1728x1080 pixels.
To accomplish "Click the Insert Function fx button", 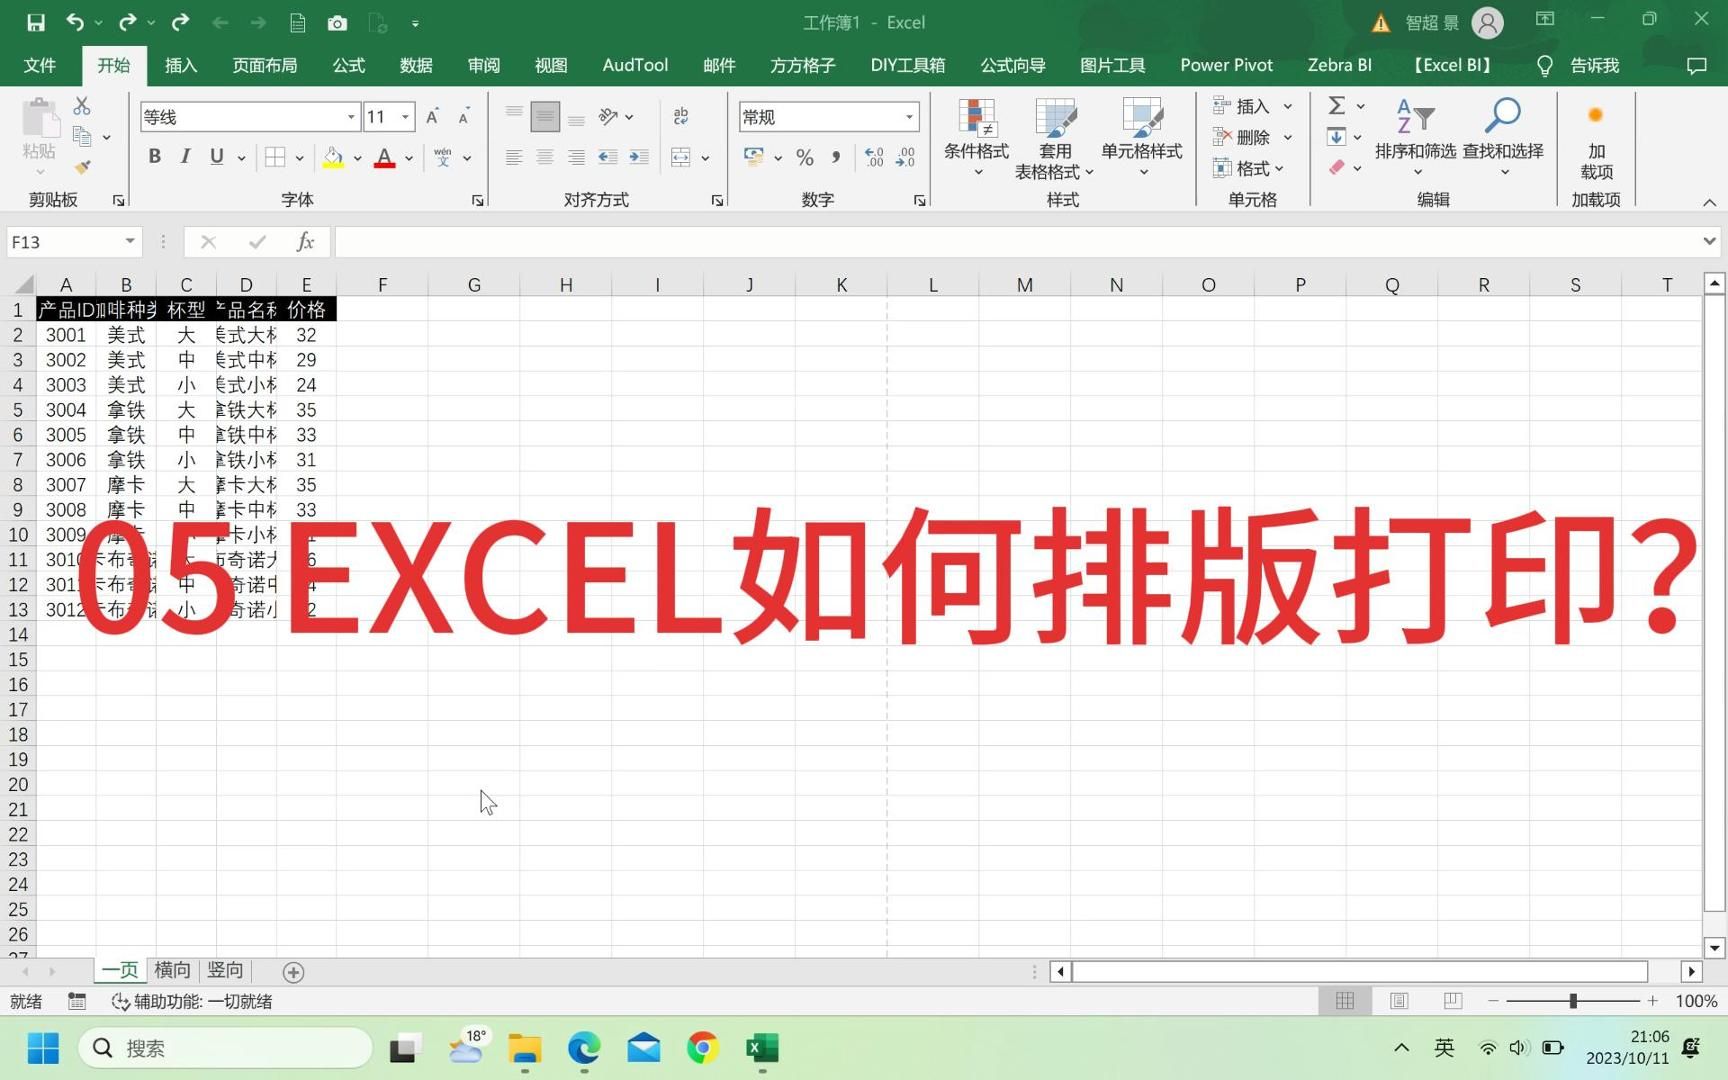I will [305, 242].
